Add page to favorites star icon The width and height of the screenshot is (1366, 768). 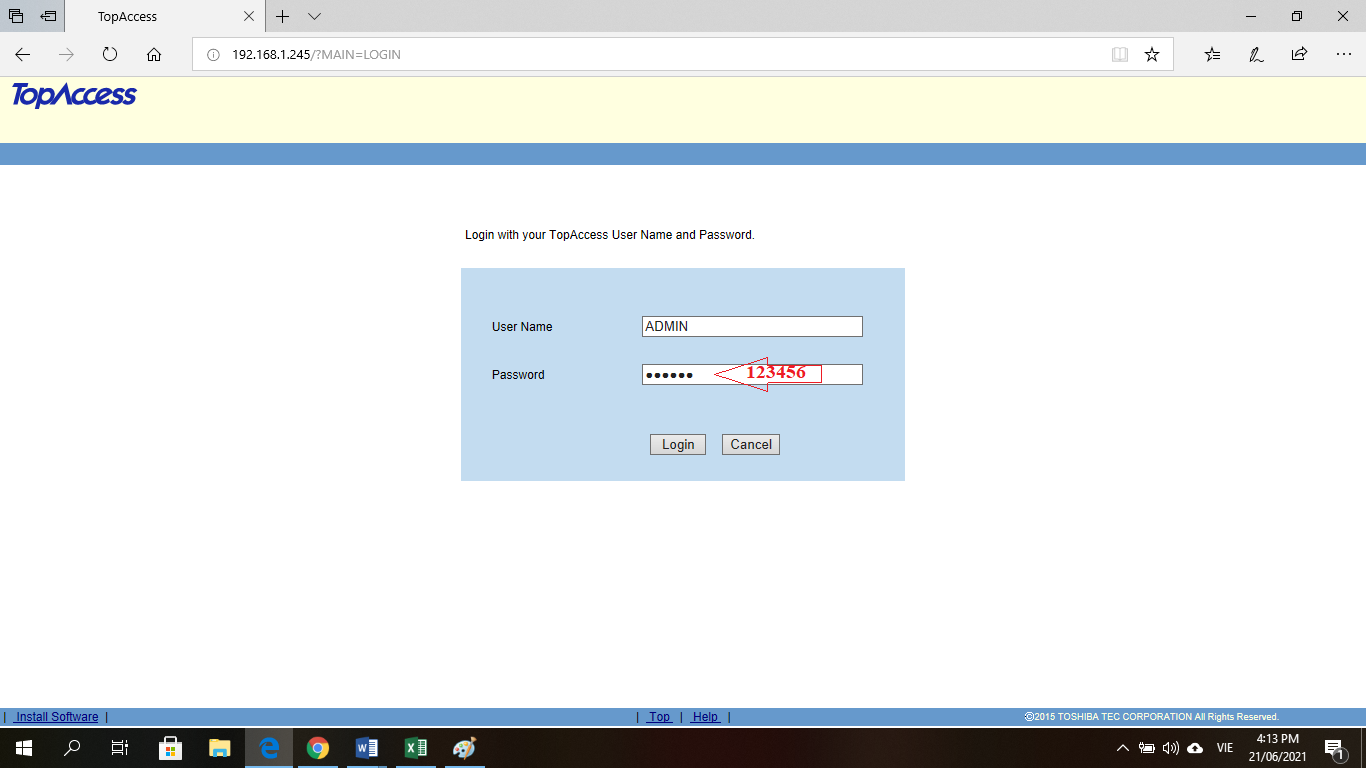point(1152,55)
